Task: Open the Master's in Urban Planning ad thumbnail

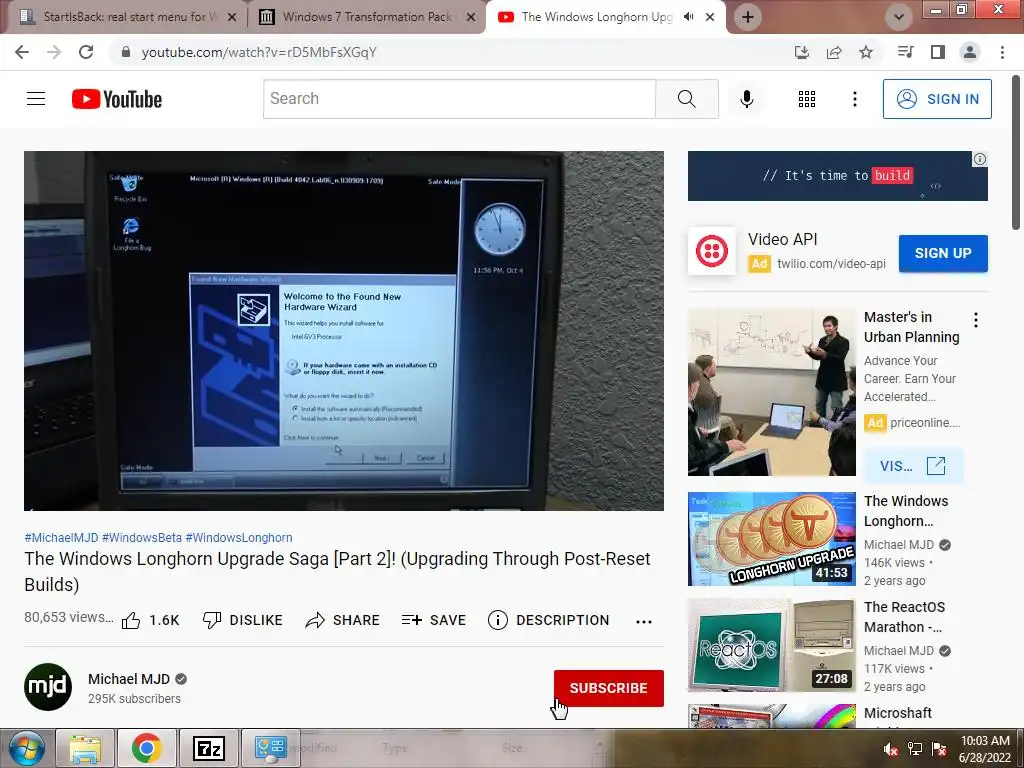Action: [x=771, y=392]
